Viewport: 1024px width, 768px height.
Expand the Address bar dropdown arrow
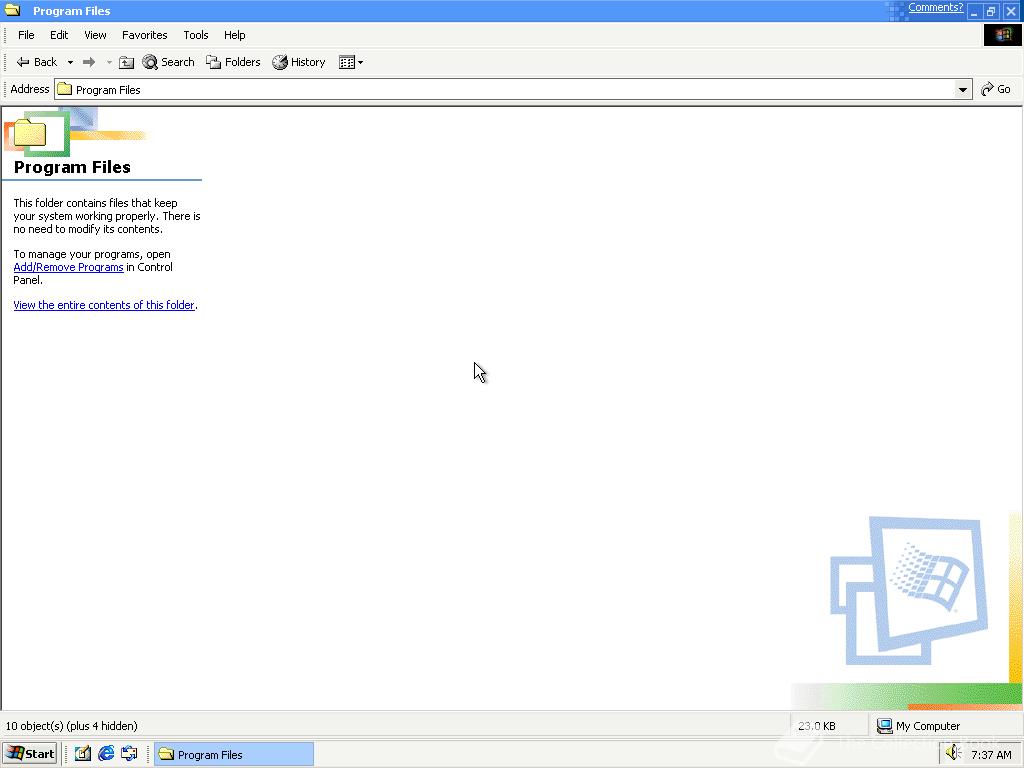(x=963, y=89)
